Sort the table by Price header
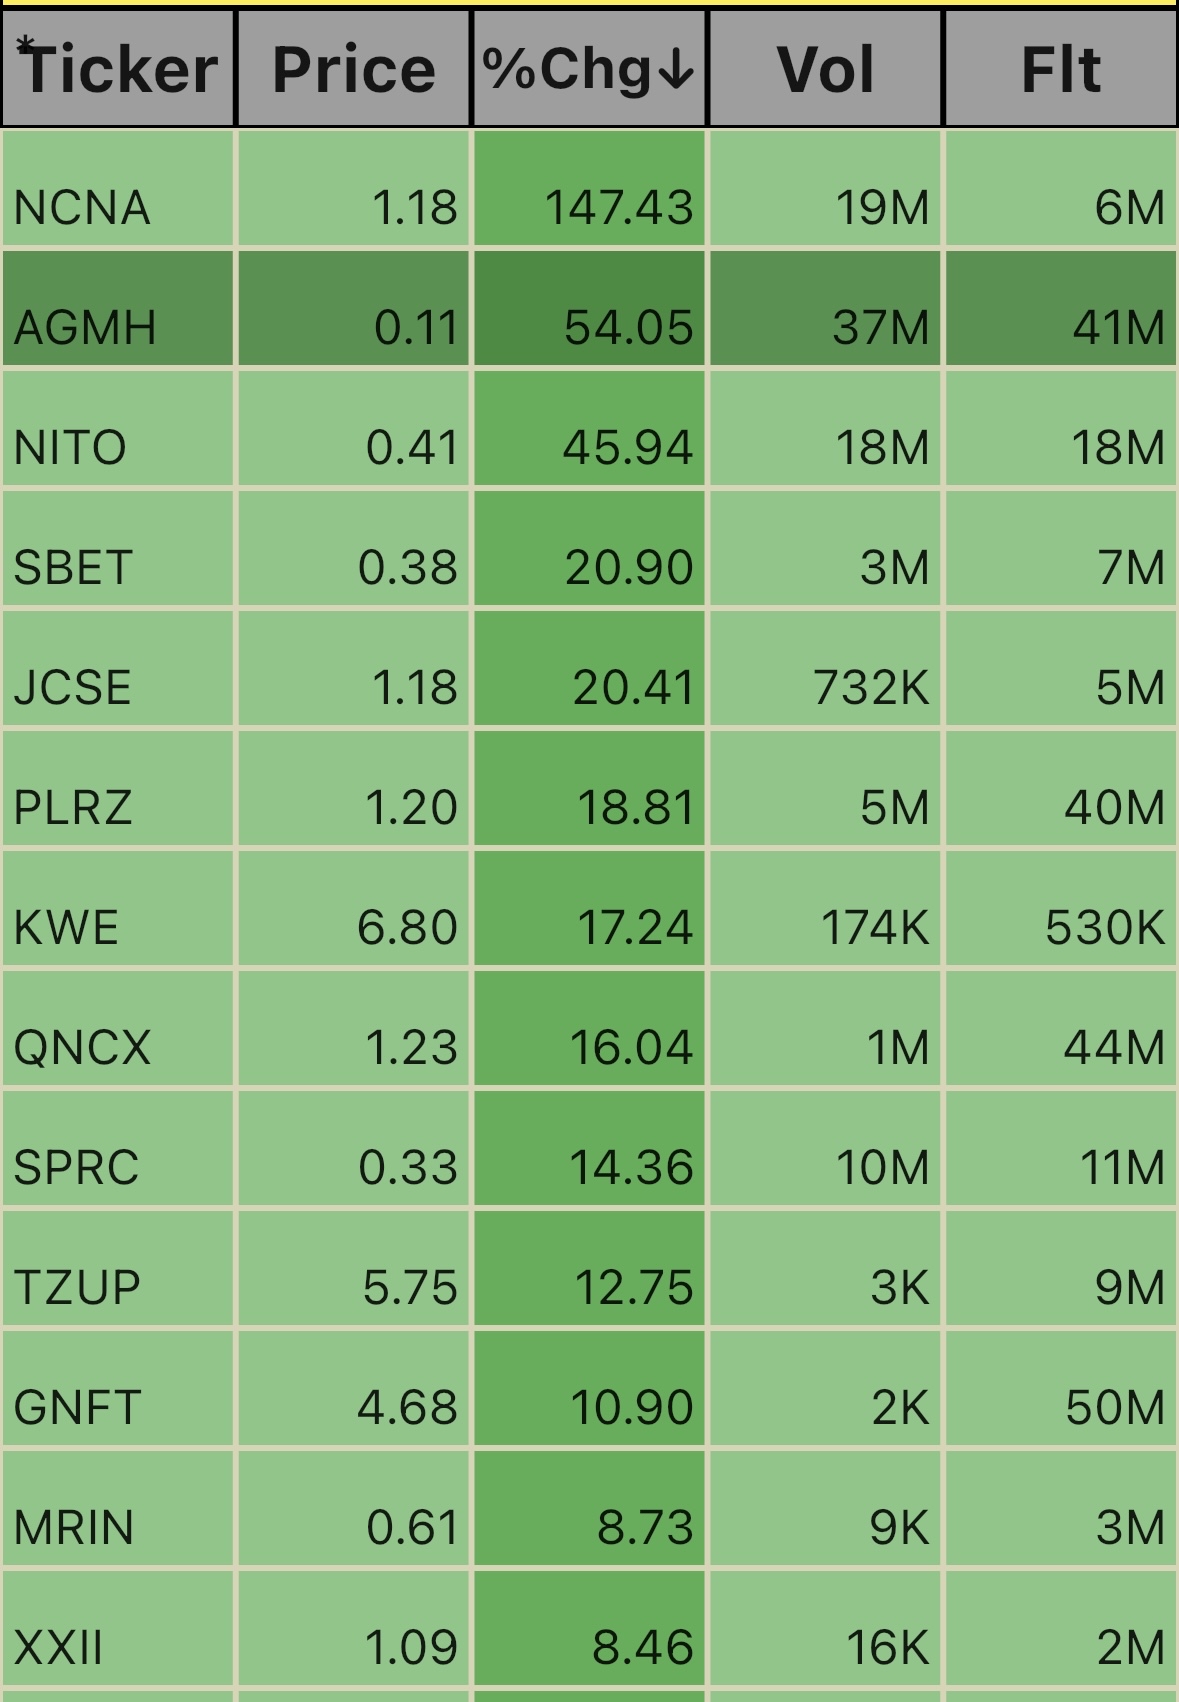1179x1702 pixels. point(354,69)
